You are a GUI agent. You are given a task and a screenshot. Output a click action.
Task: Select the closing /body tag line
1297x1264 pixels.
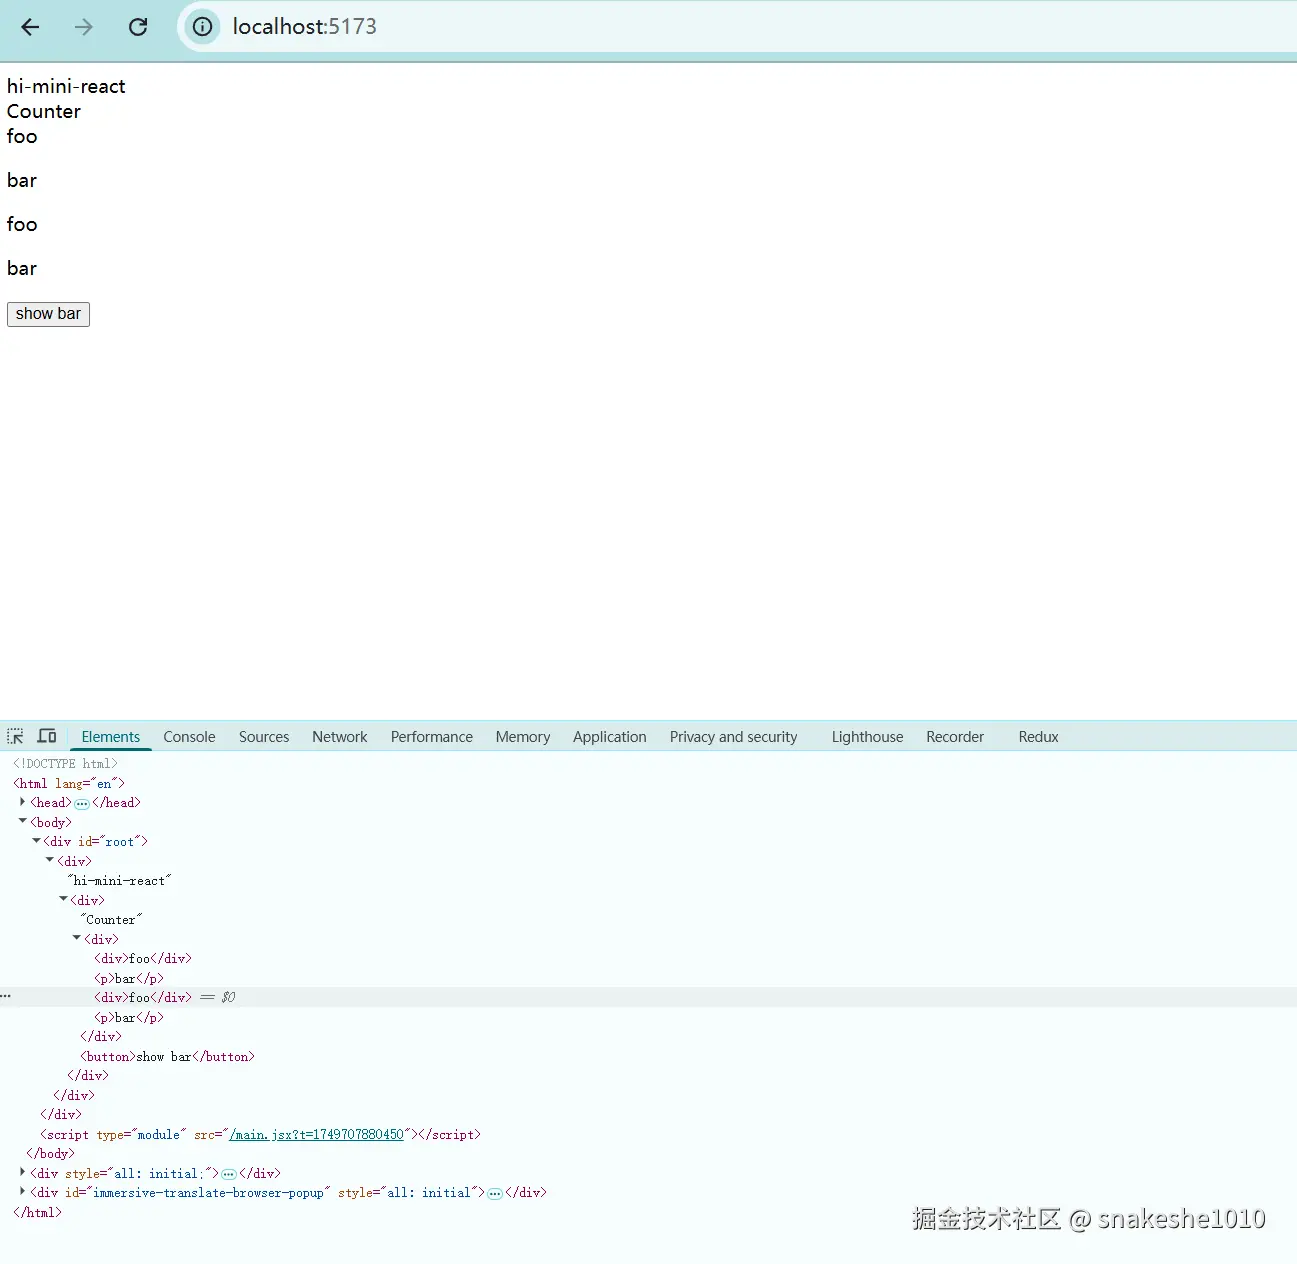pos(50,1153)
